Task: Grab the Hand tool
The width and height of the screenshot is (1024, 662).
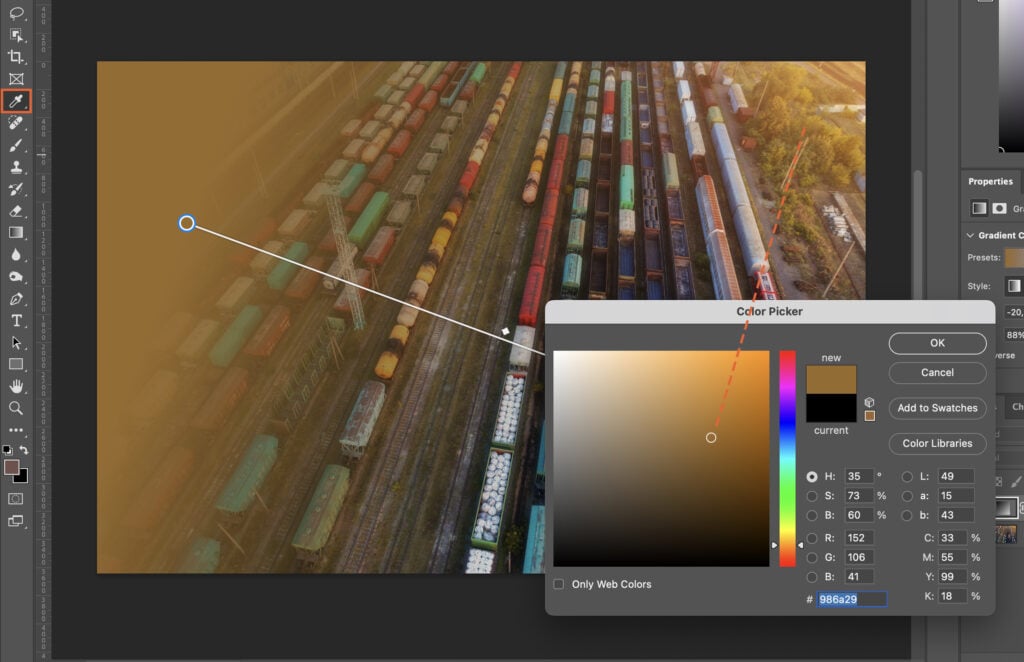Action: 14,388
